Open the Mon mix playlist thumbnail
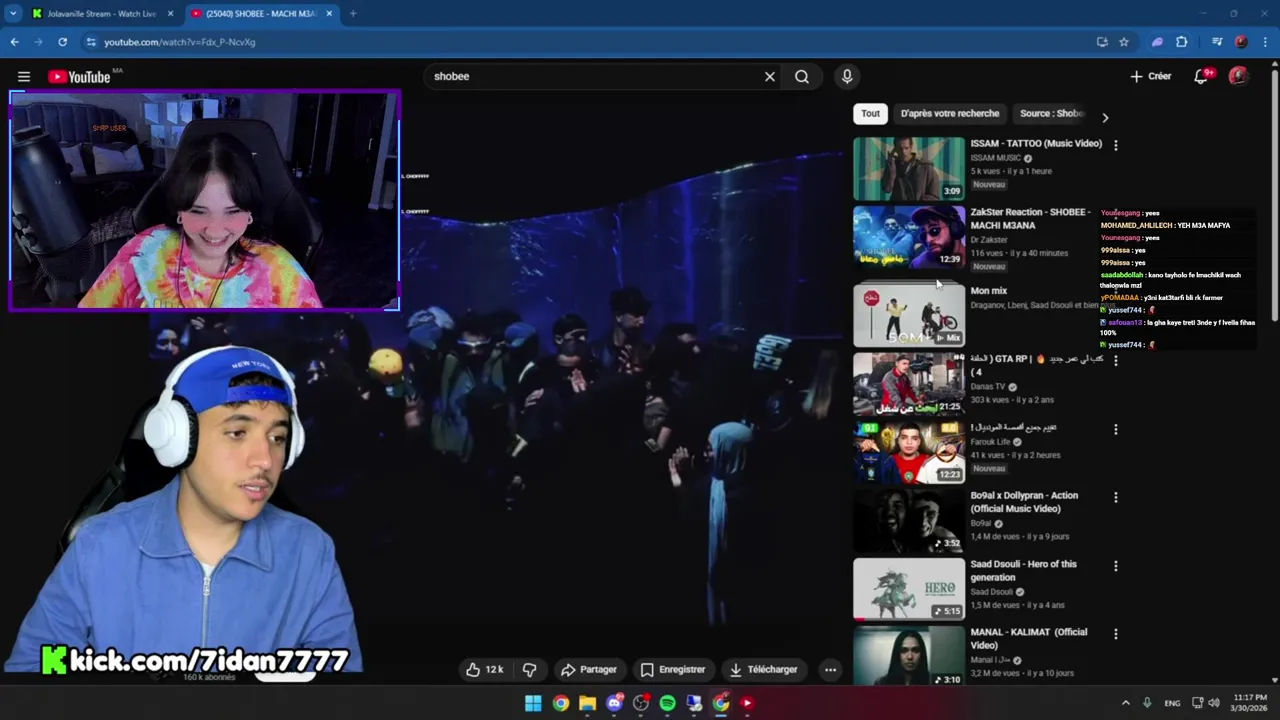This screenshot has width=1280, height=720. pos(908,315)
